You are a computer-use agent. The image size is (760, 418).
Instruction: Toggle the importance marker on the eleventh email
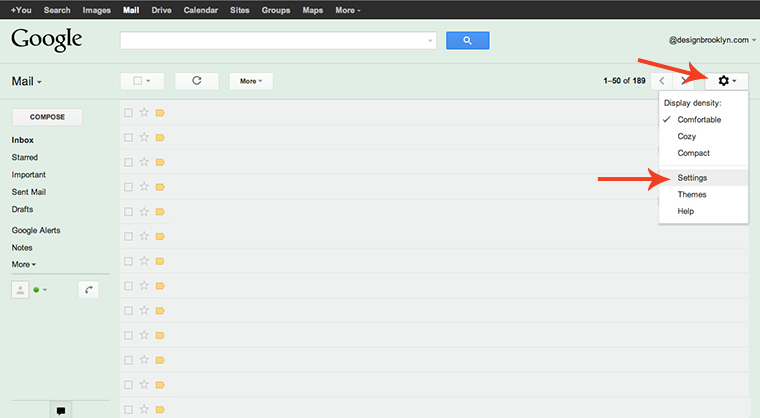(x=160, y=360)
